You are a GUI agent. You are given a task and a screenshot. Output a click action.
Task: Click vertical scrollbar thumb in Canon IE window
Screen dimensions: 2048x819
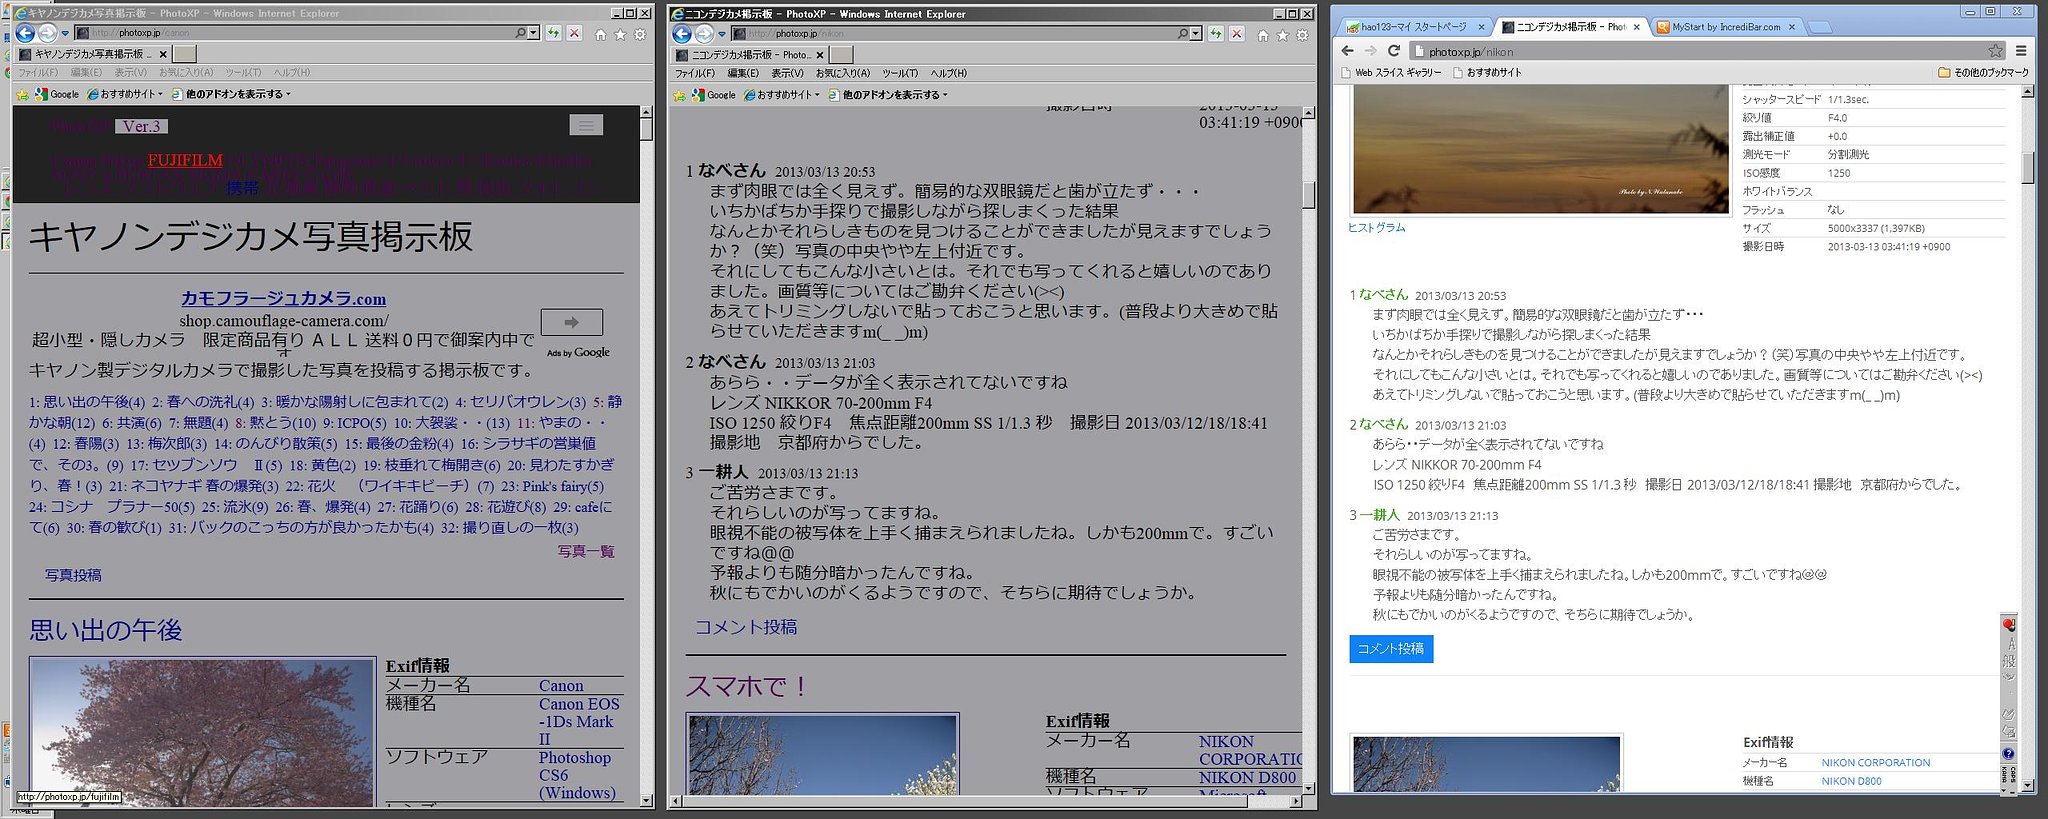pos(646,129)
